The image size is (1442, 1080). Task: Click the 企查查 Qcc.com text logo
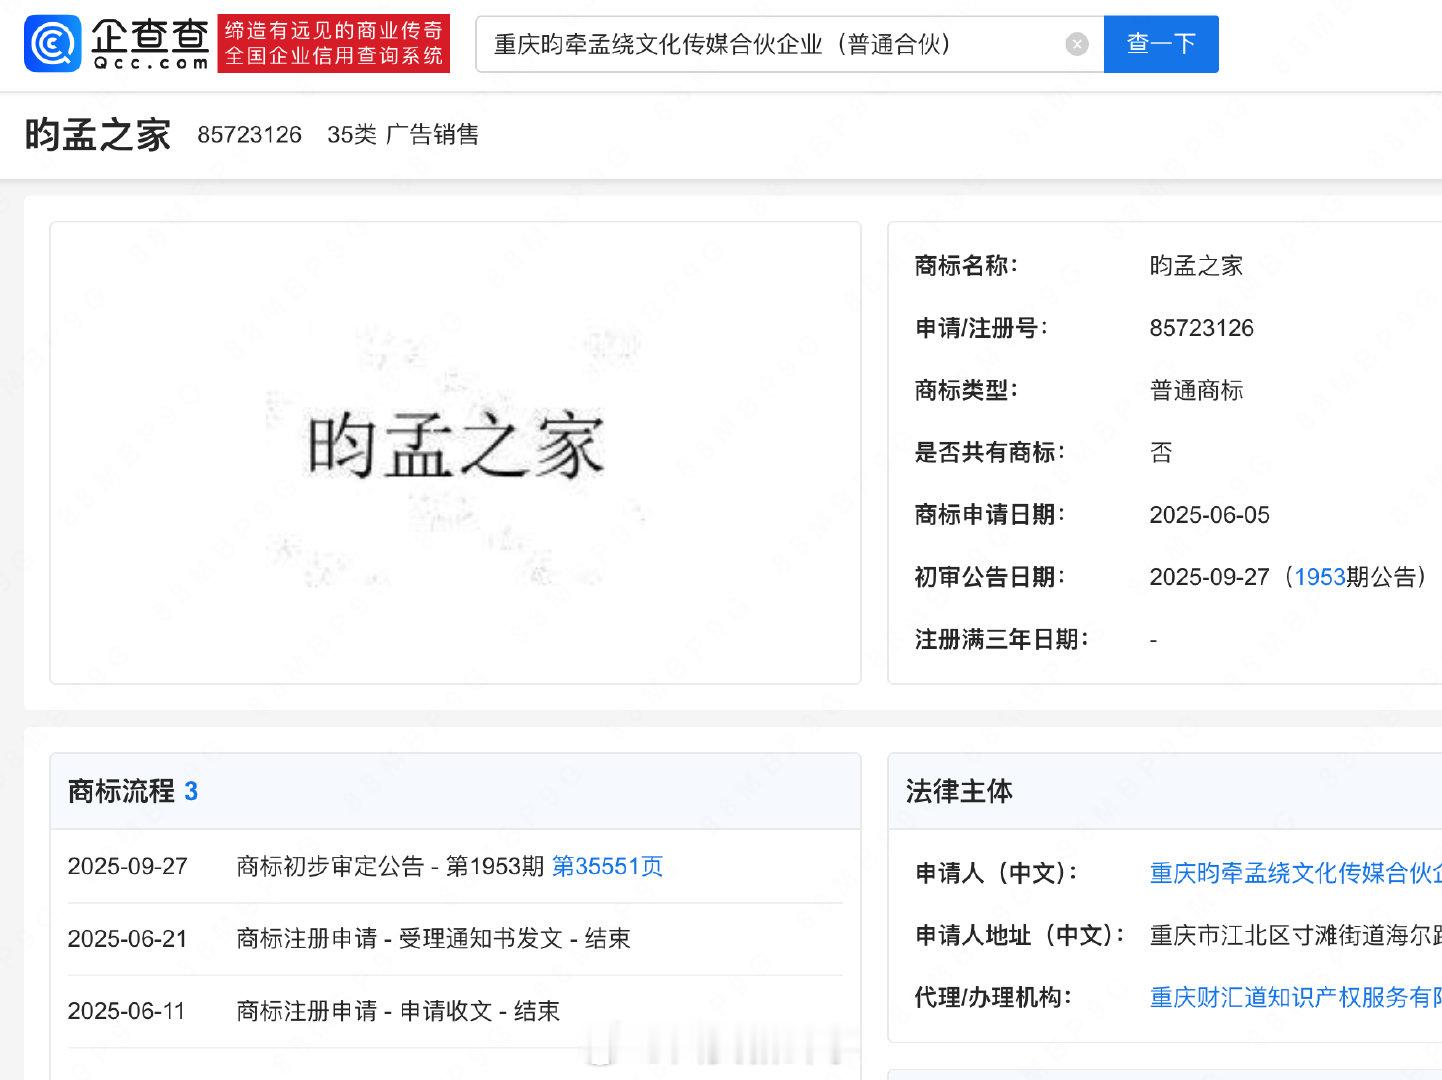(x=150, y=44)
